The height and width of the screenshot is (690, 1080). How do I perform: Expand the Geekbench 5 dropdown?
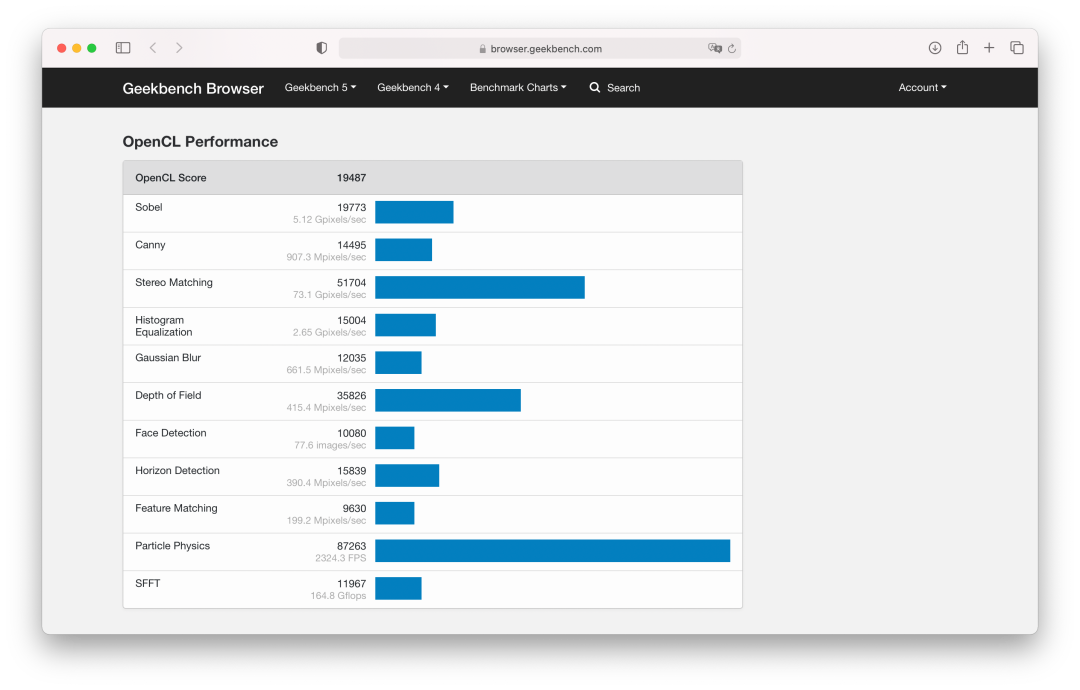[x=320, y=88]
